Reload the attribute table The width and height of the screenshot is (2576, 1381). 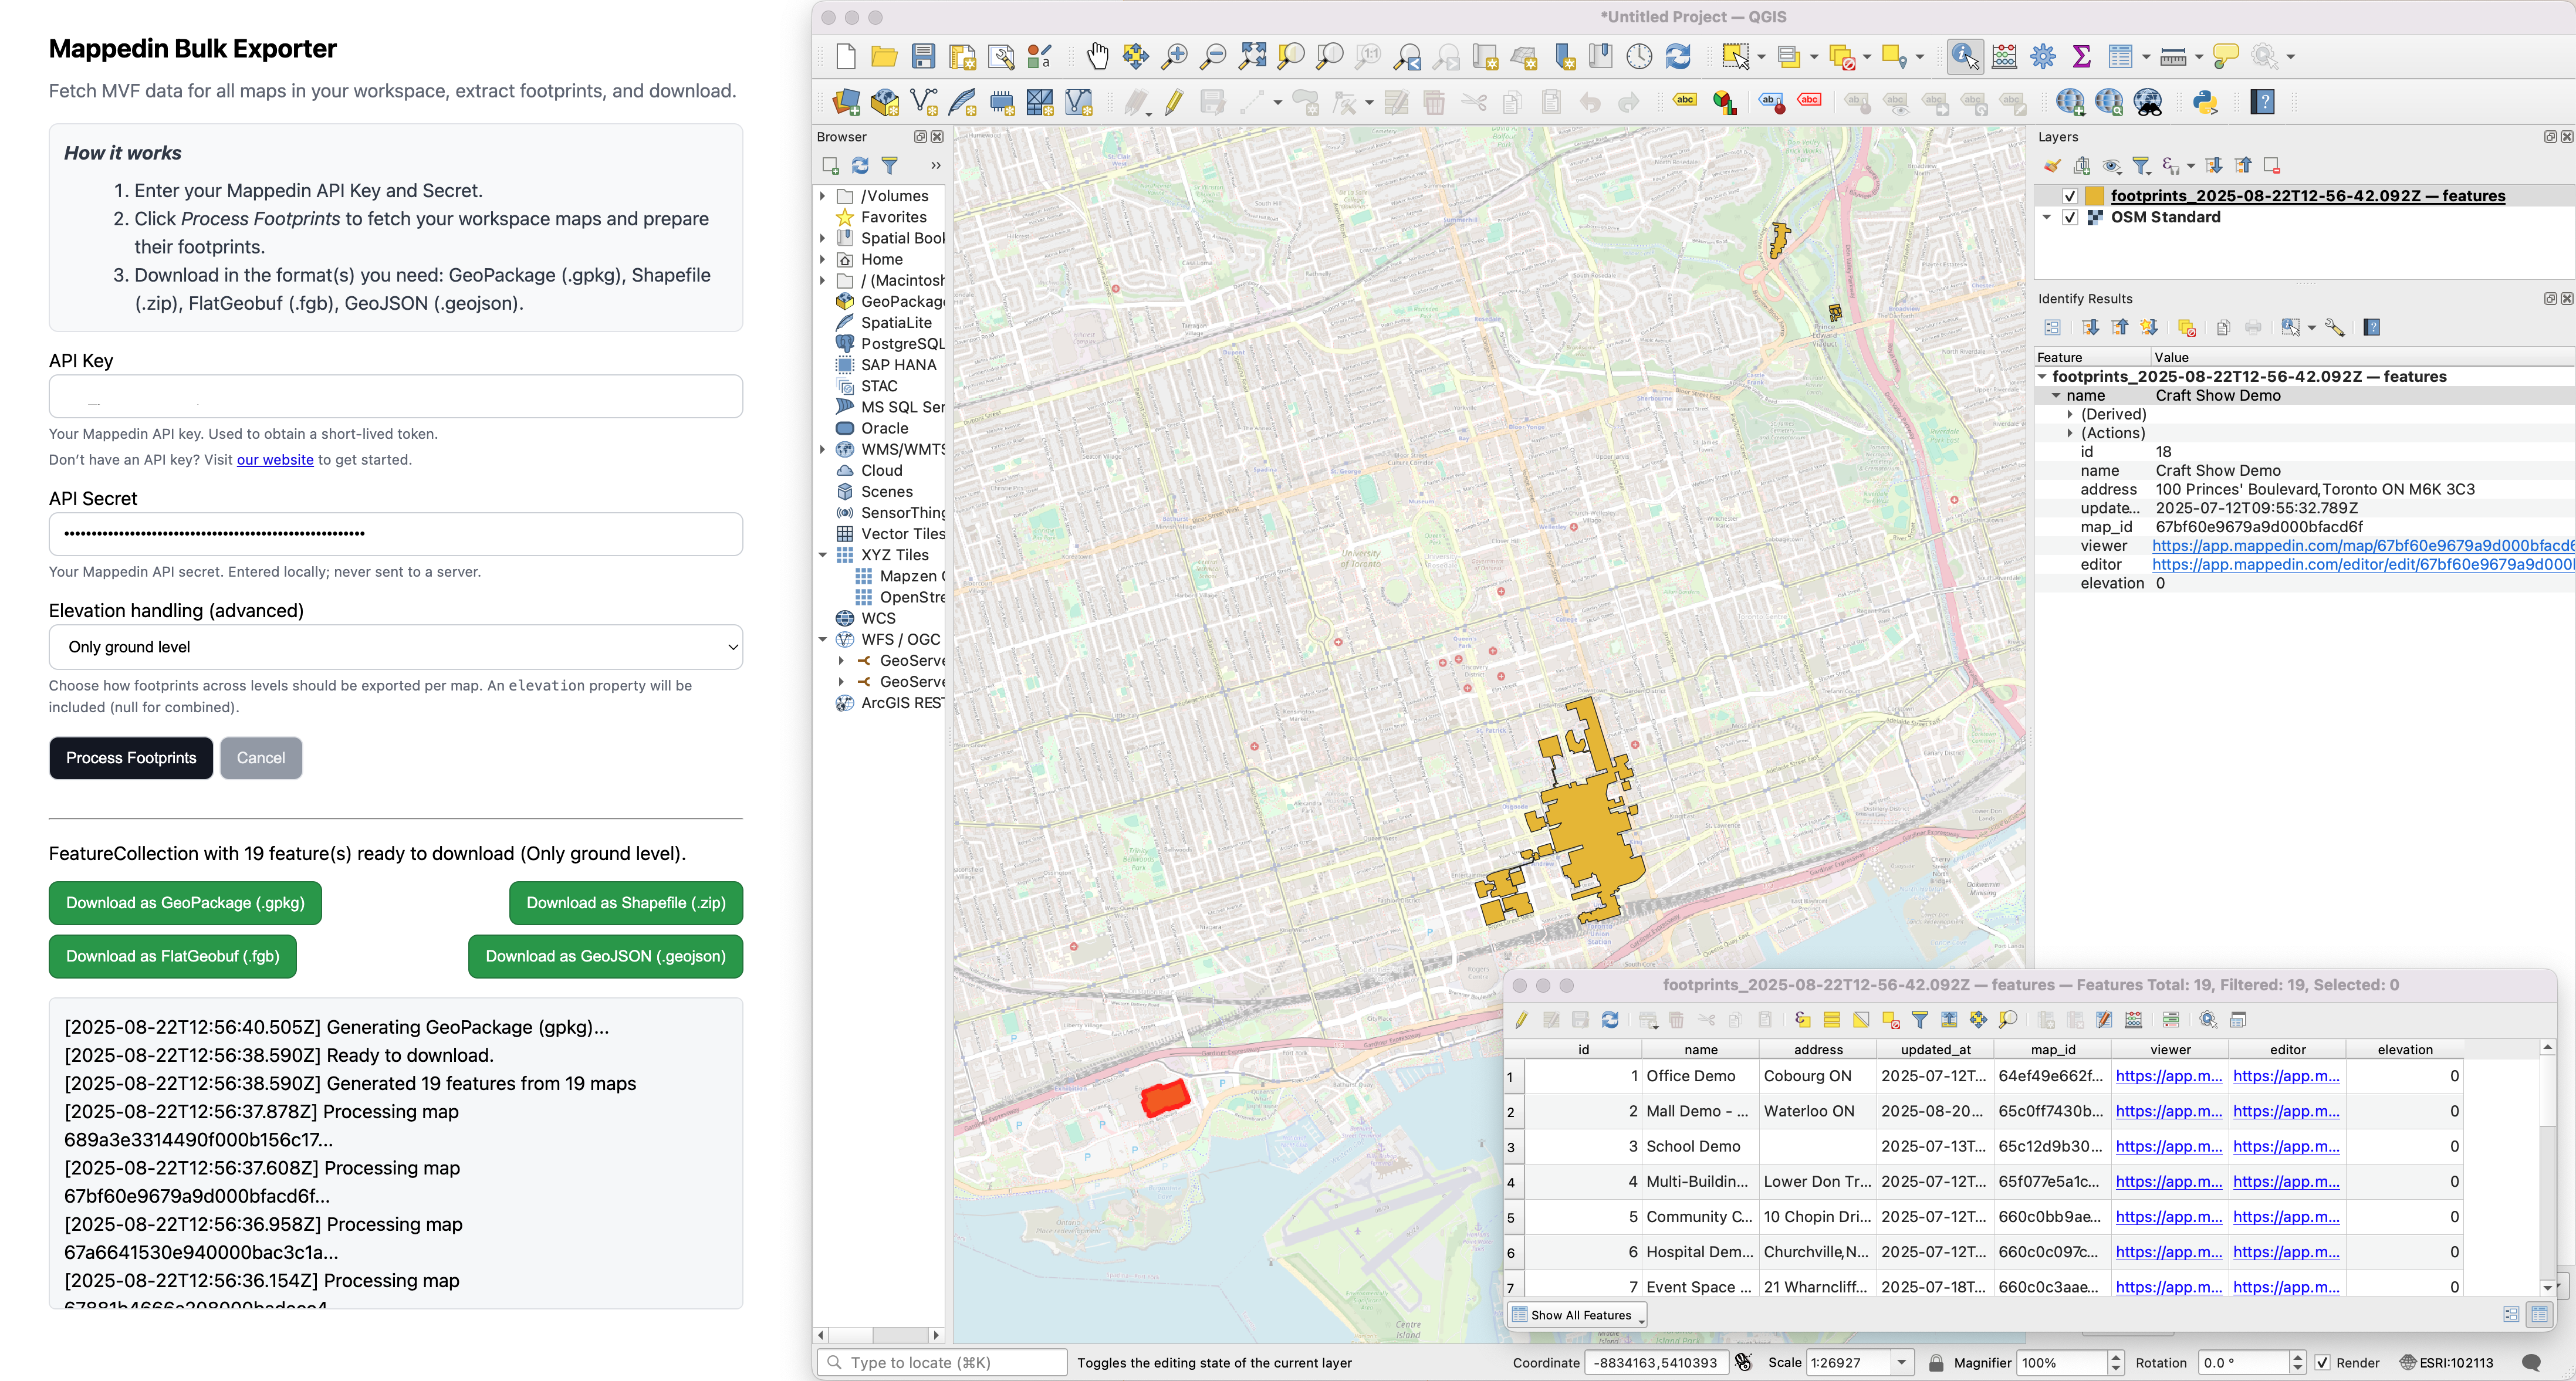click(1610, 1020)
